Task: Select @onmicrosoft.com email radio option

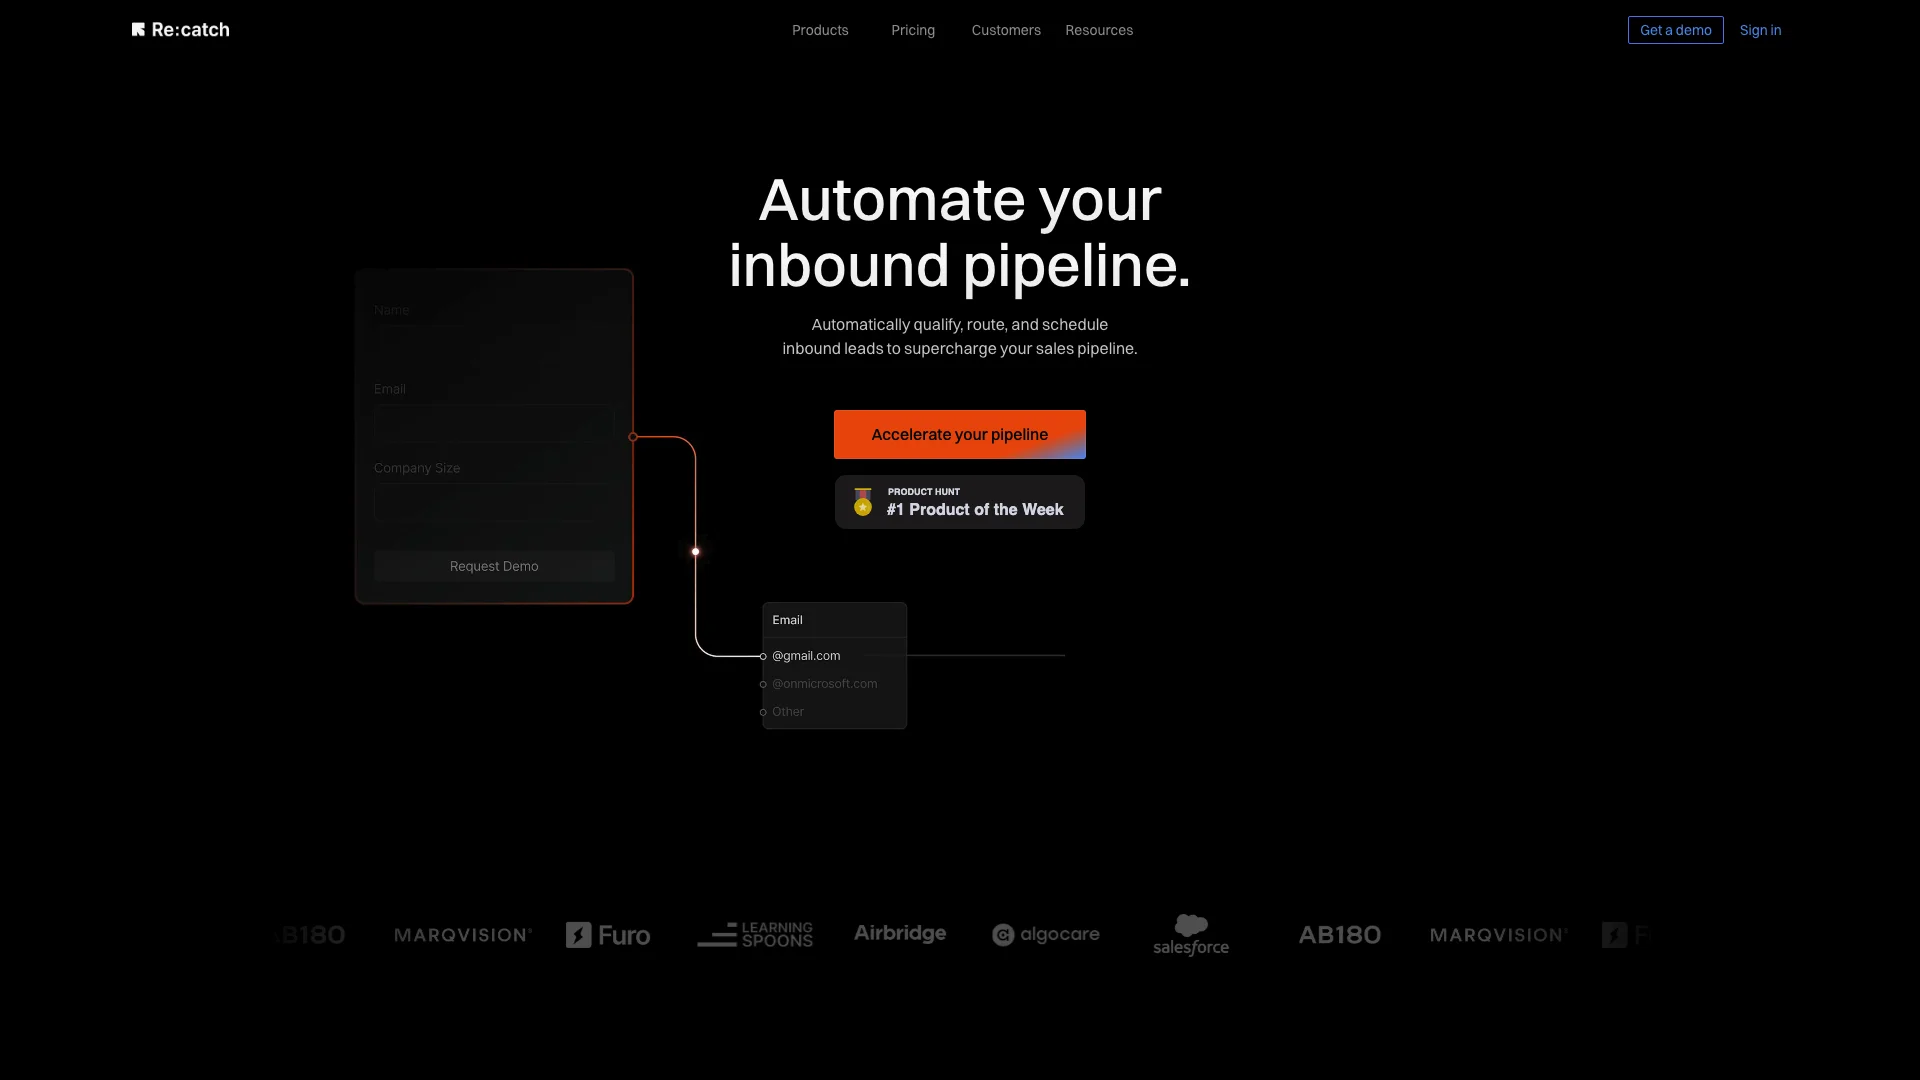Action: (764, 683)
